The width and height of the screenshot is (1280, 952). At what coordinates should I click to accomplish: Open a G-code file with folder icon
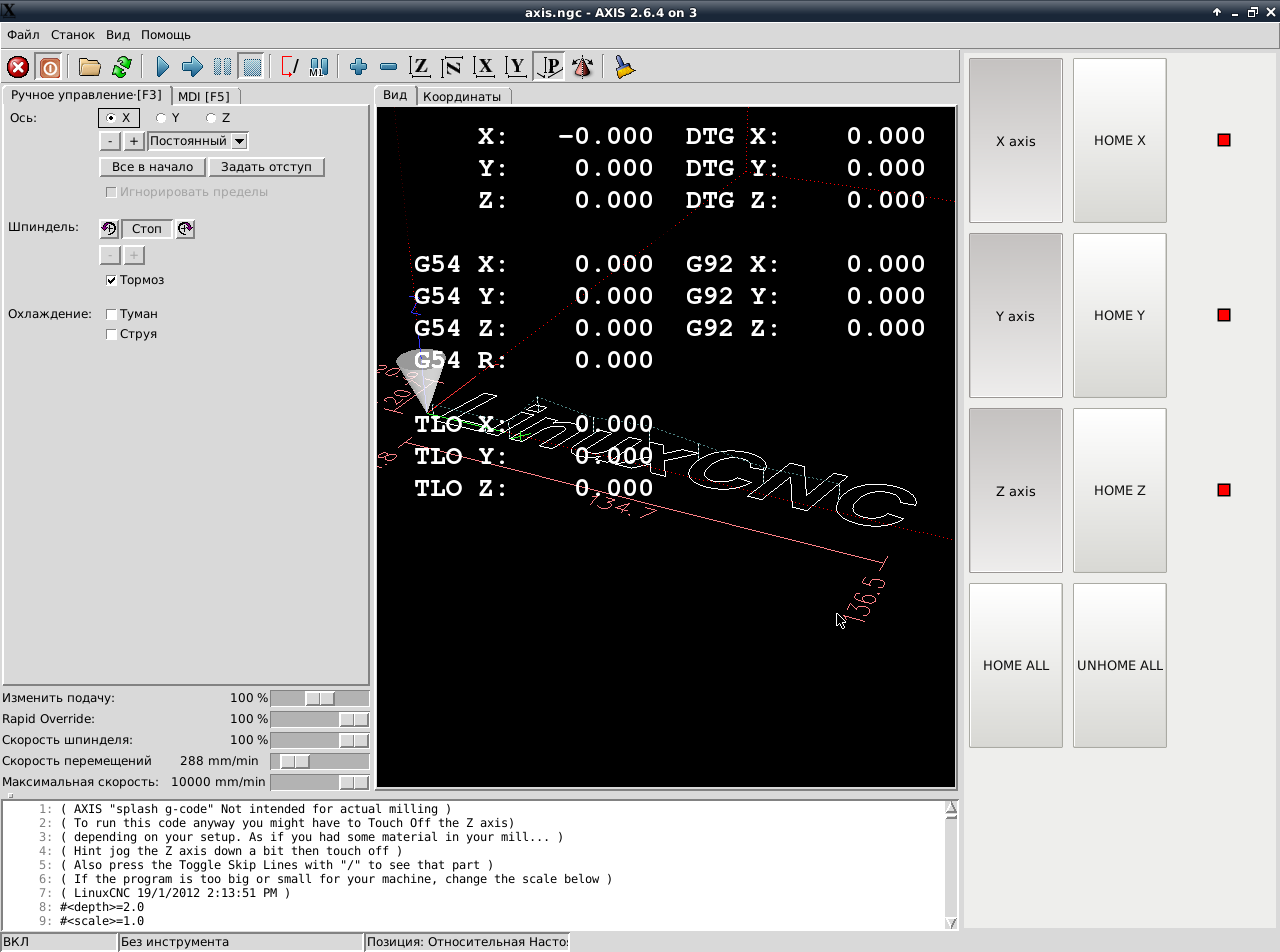tap(90, 67)
